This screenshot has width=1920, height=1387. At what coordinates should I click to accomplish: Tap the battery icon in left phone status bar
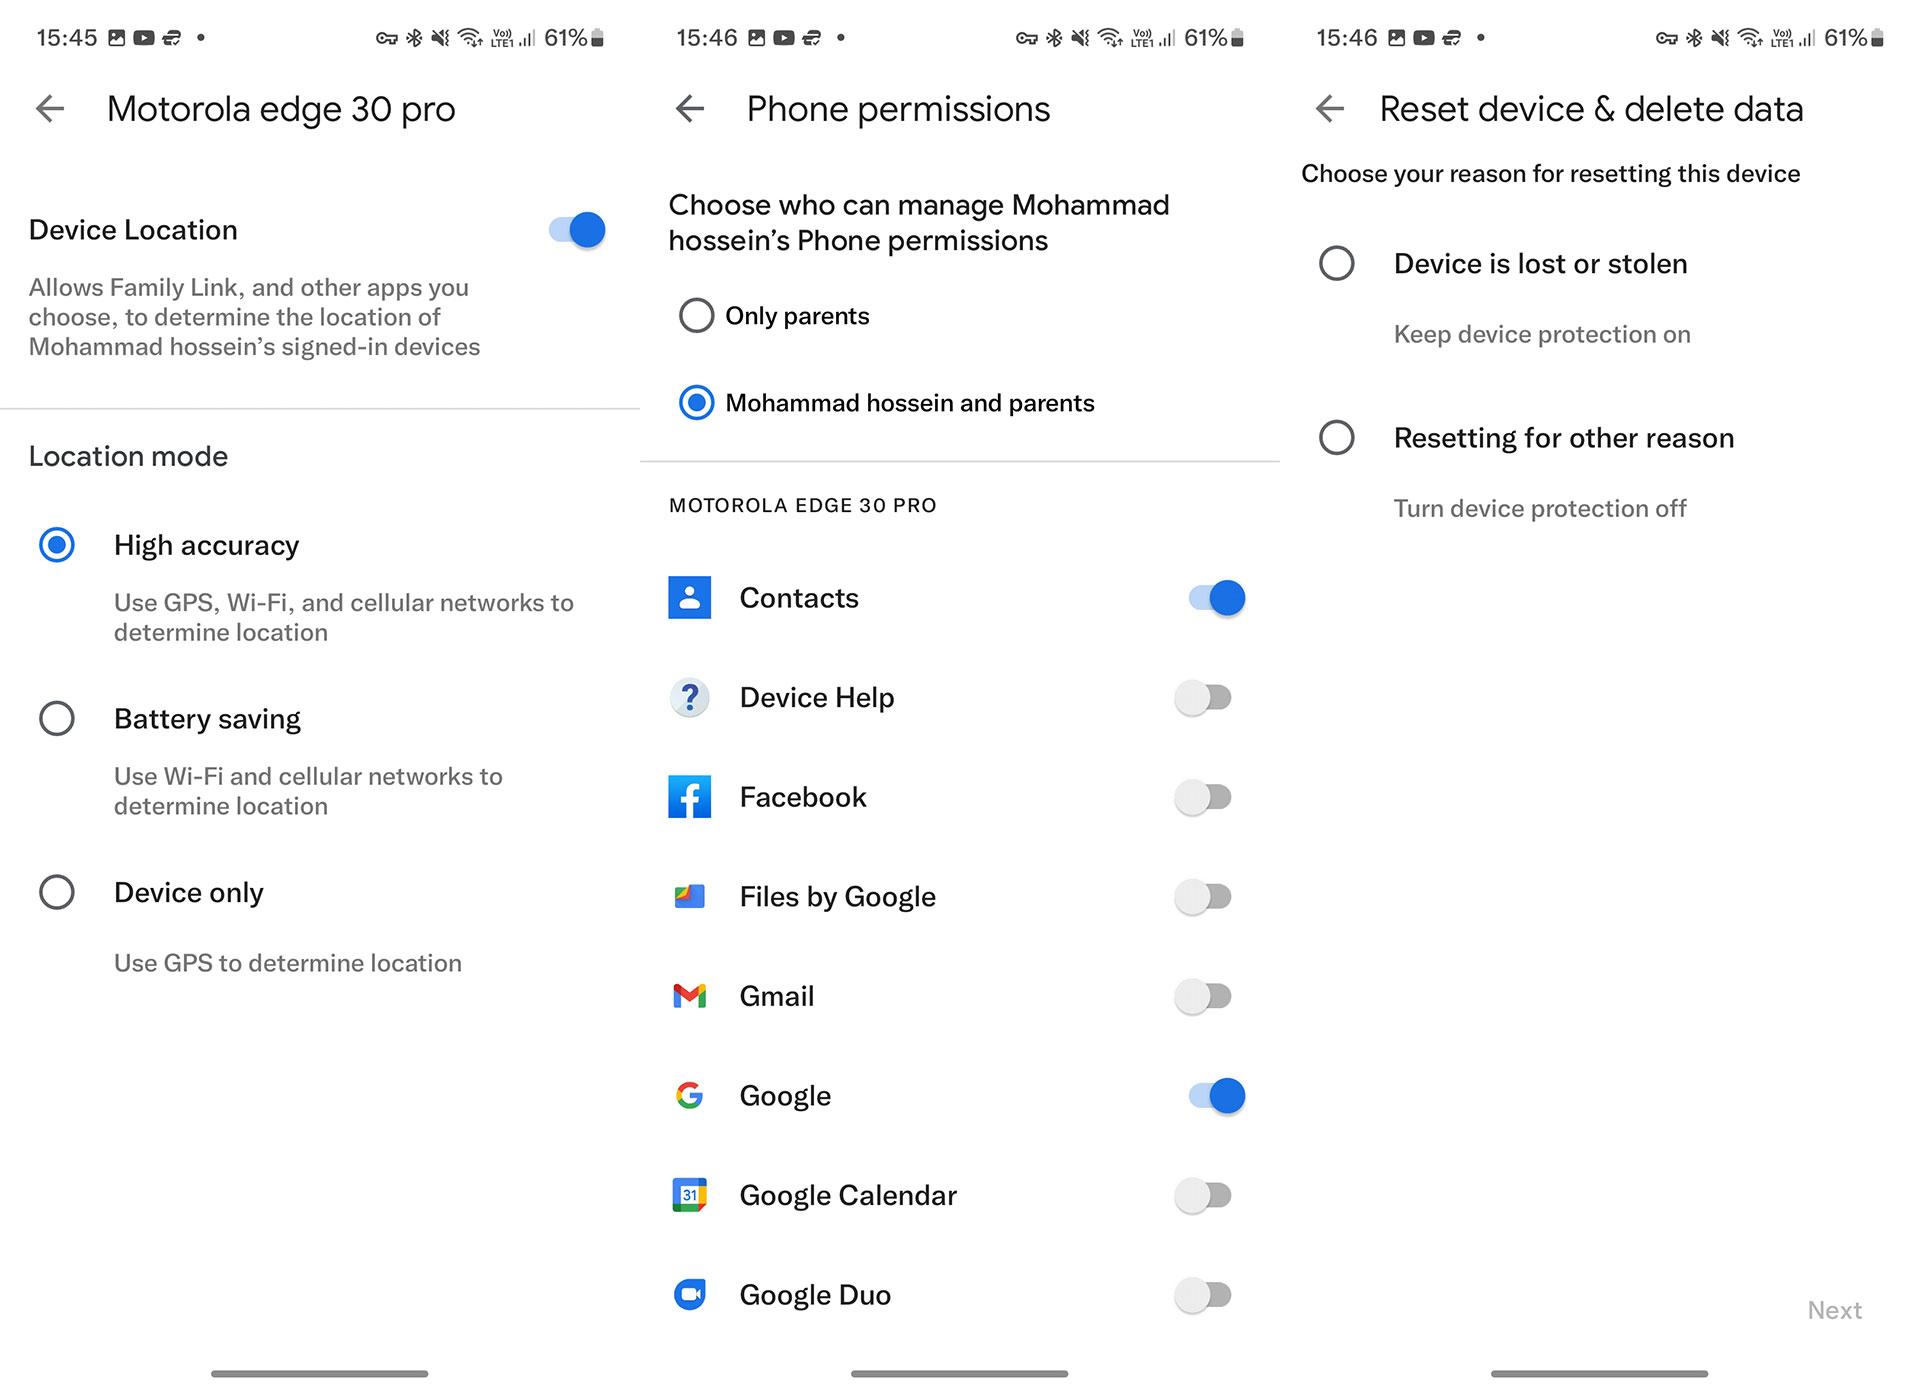coord(597,38)
